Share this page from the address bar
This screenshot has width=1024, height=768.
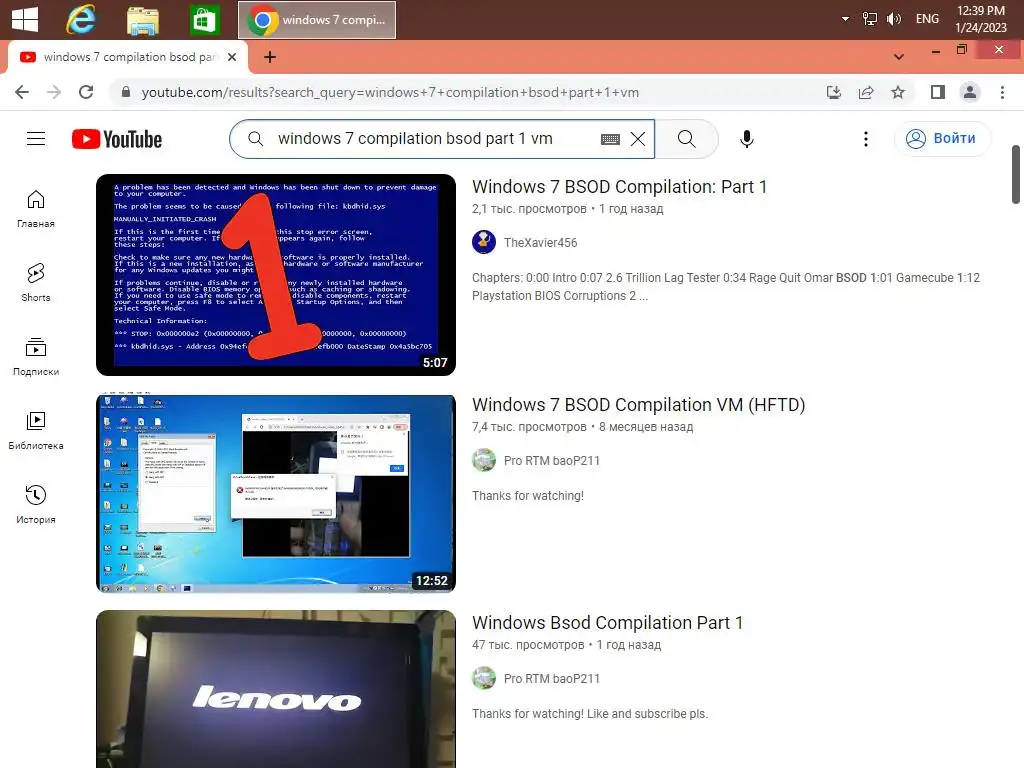pyautogui.click(x=866, y=92)
